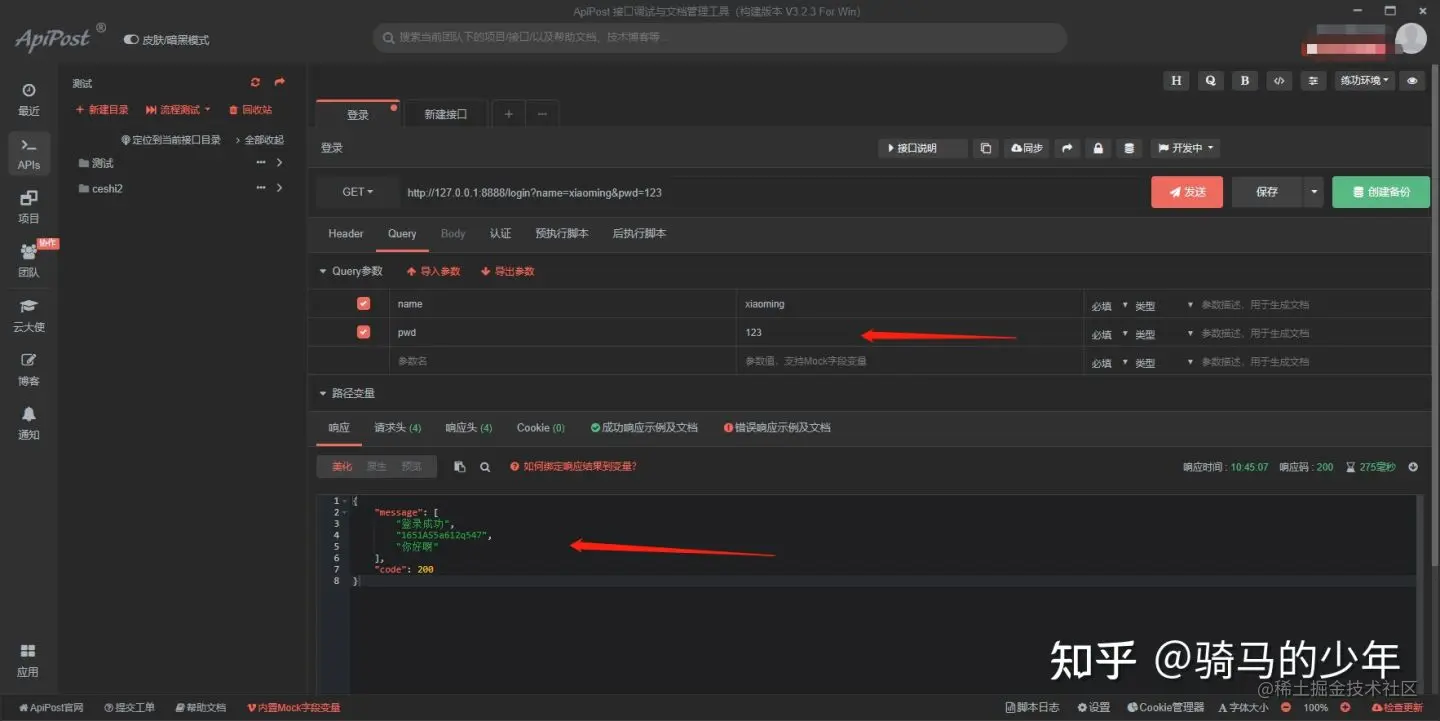Switch to the 请求头 (4) tab

tap(398, 427)
